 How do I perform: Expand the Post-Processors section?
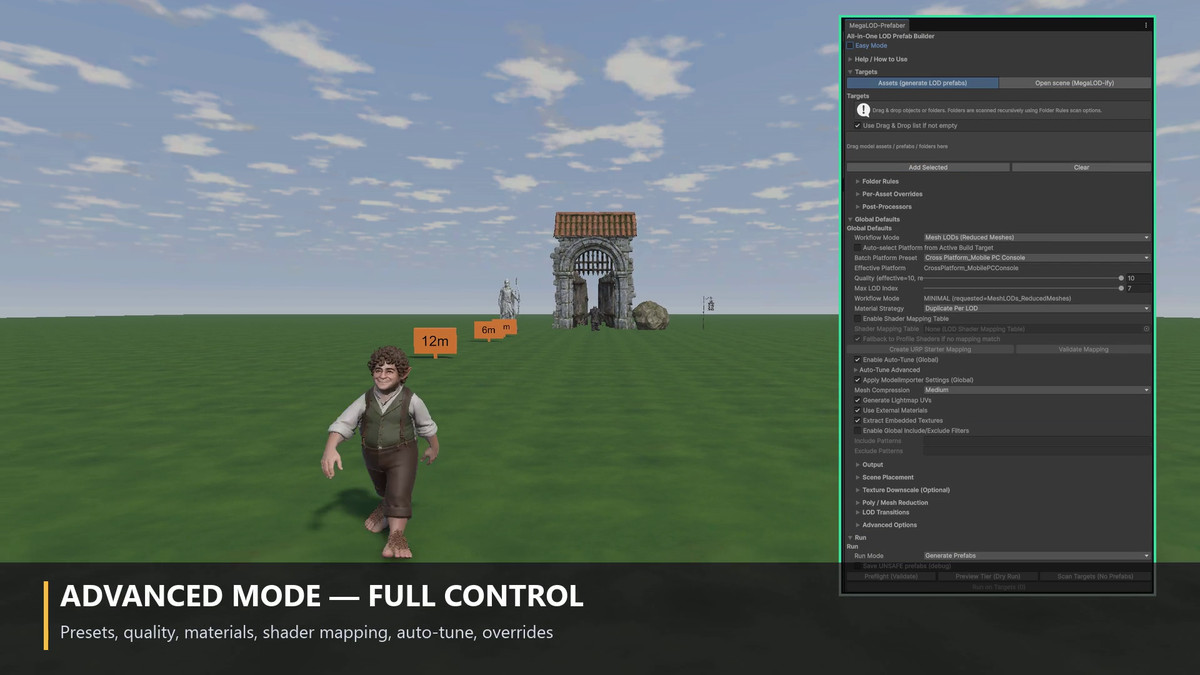(x=858, y=207)
